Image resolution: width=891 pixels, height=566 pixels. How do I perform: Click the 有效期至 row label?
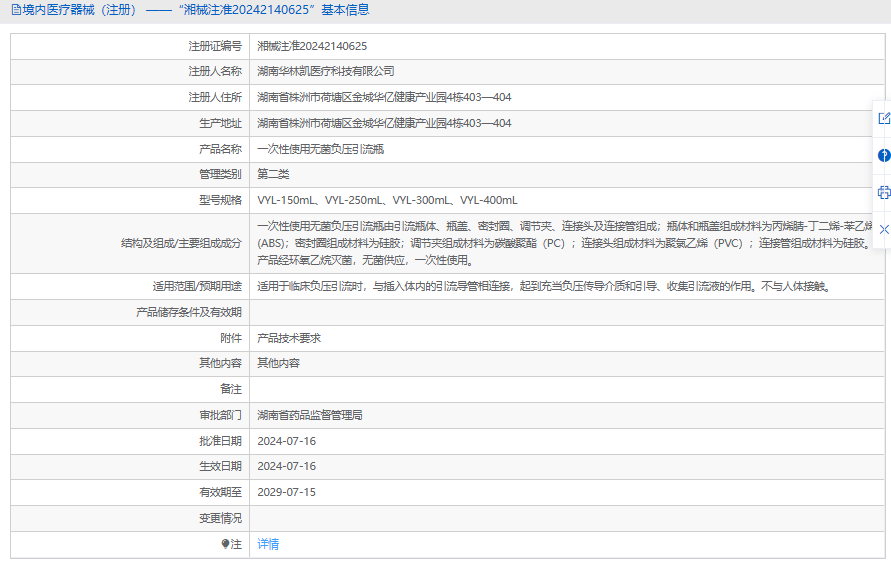pos(220,492)
